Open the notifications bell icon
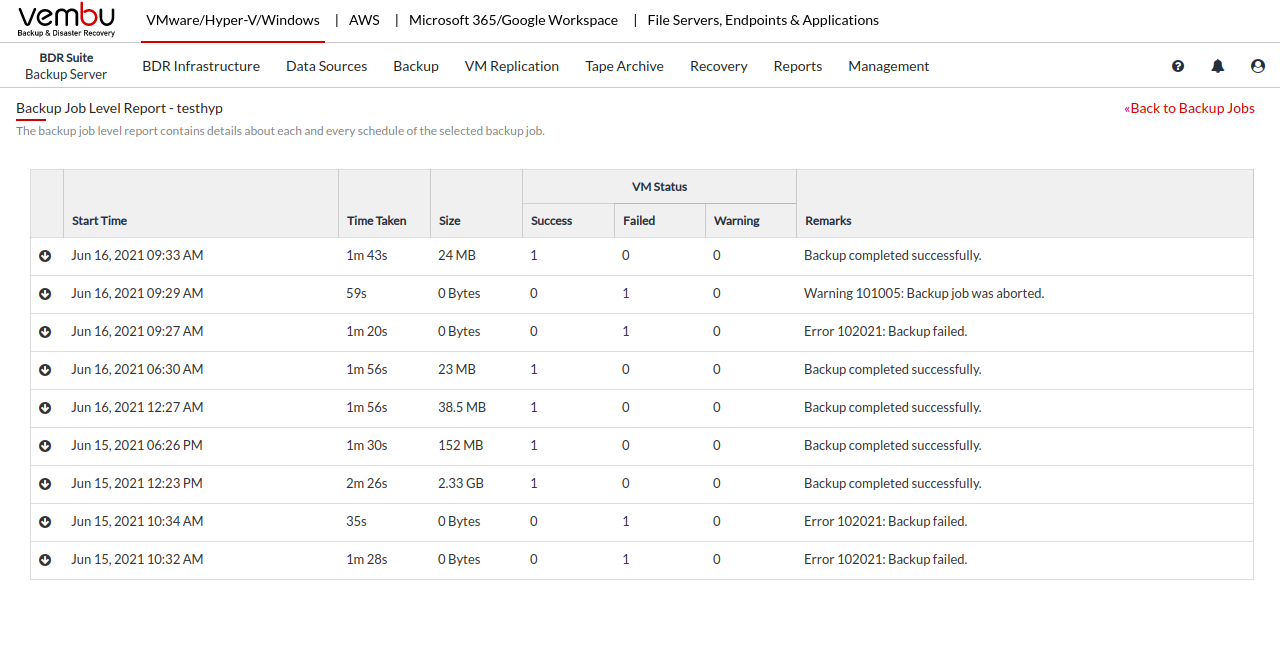This screenshot has height=667, width=1280. pyautogui.click(x=1217, y=66)
